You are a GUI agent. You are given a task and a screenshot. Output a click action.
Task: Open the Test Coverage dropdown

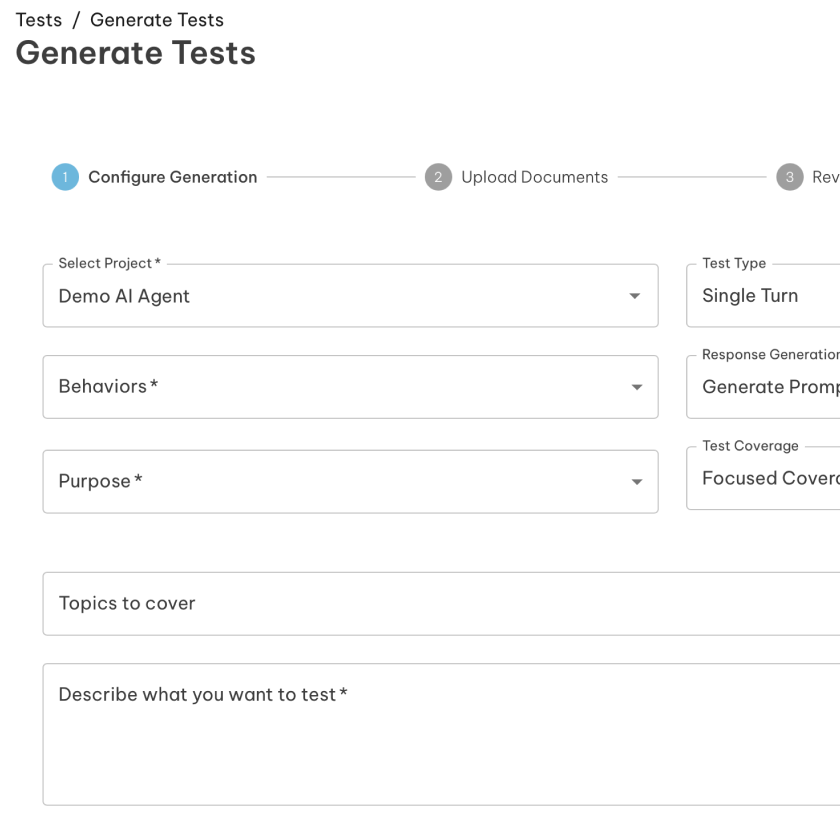click(762, 478)
